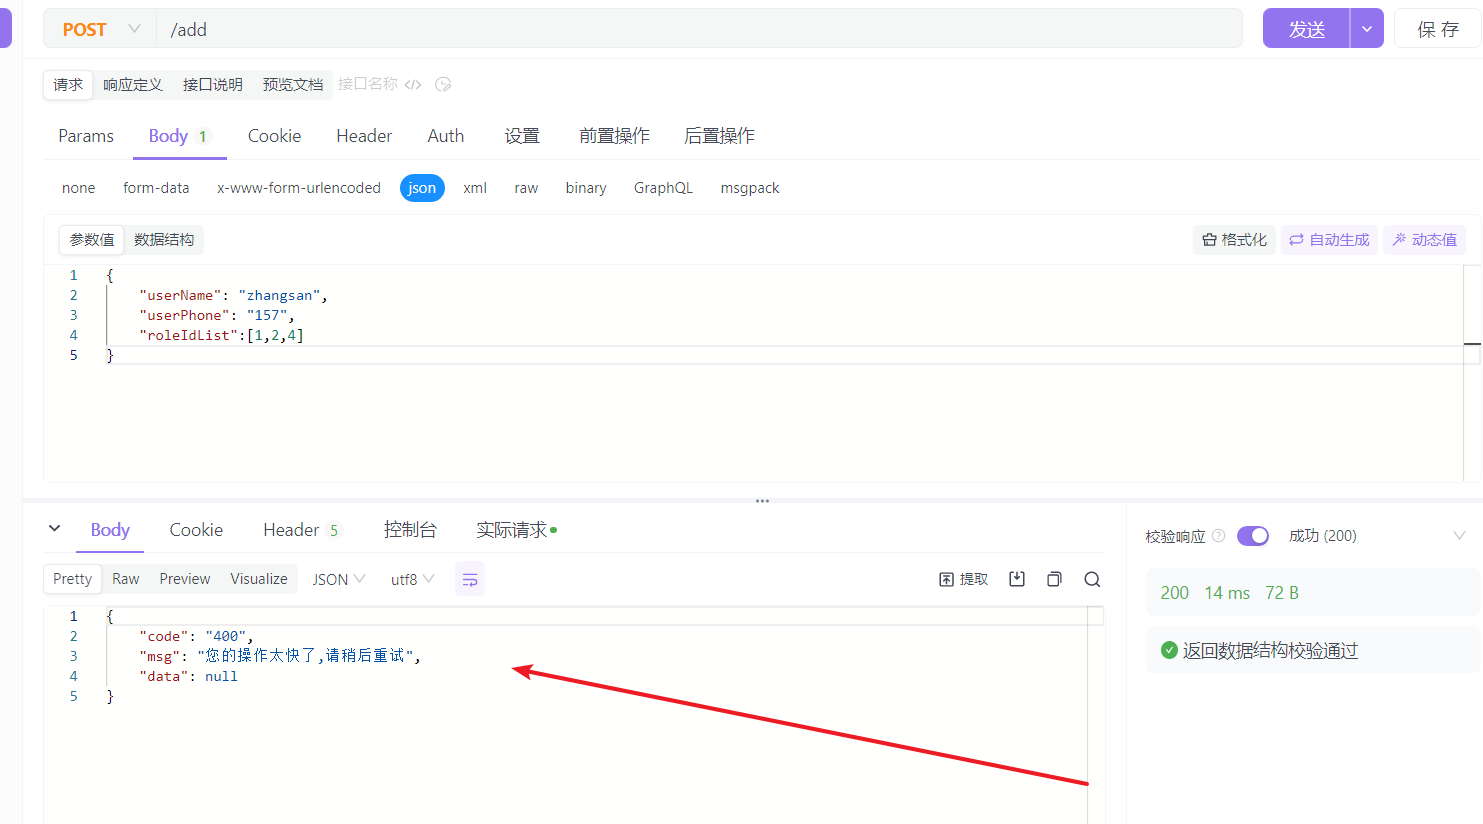Open the 前置操作 tab
The width and height of the screenshot is (1483, 824).
pyautogui.click(x=614, y=136)
